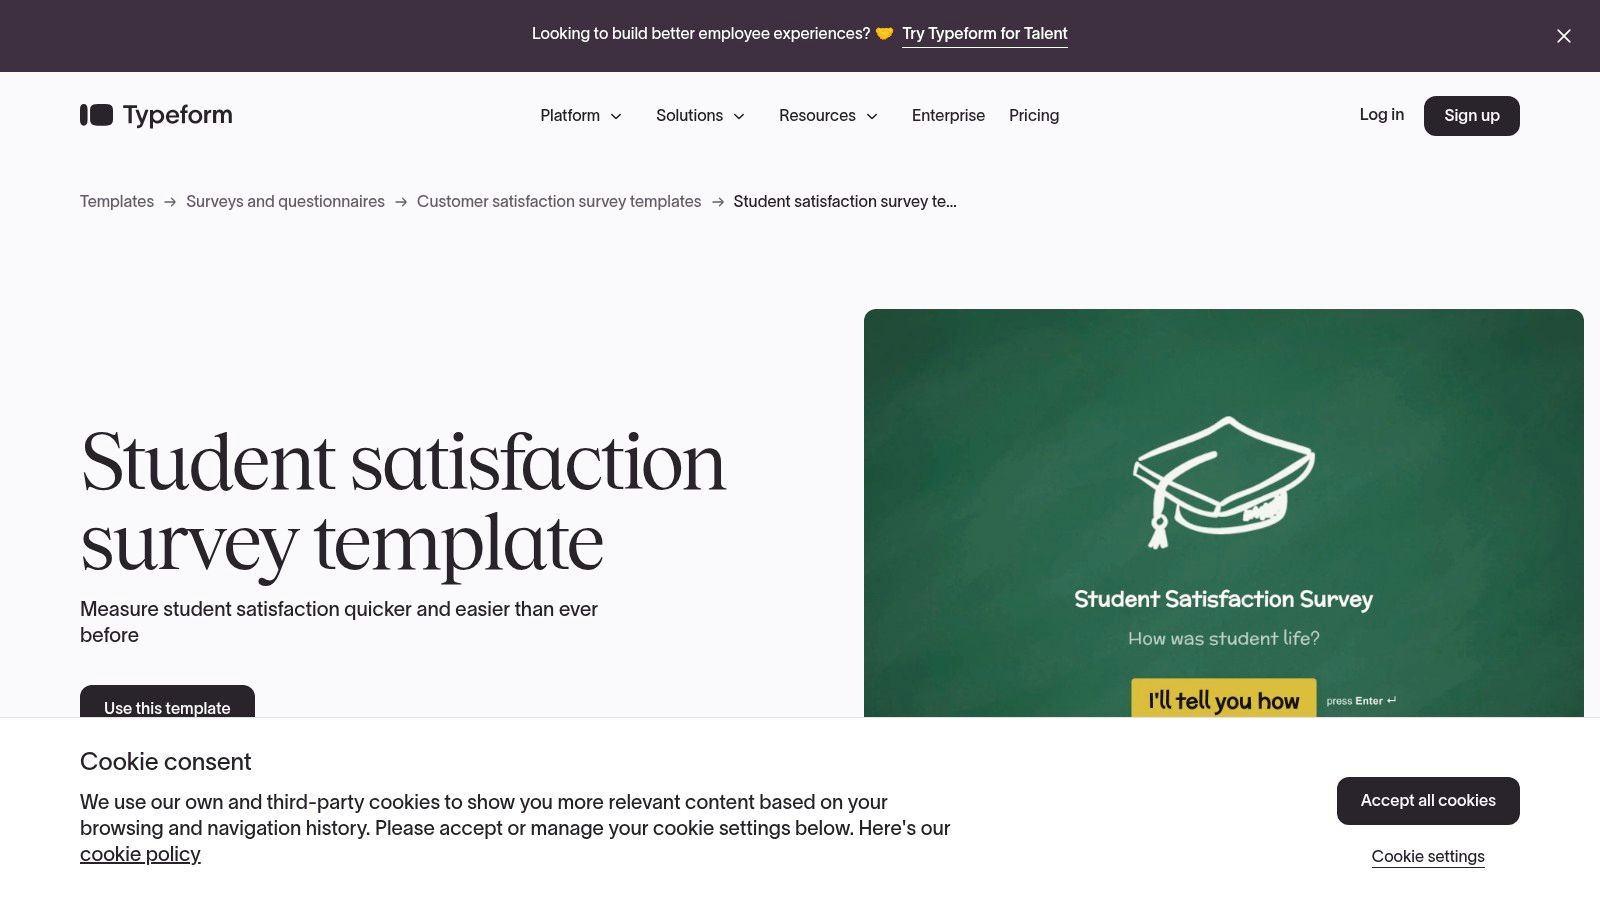Click the chevron next to Resources

coord(873,116)
